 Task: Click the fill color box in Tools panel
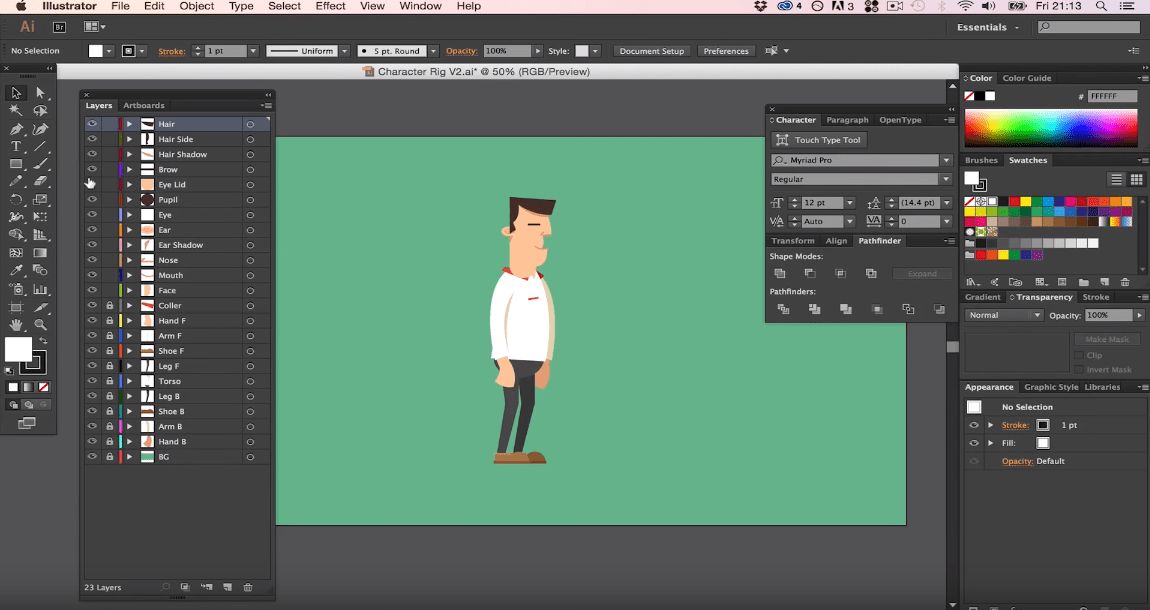(18, 350)
